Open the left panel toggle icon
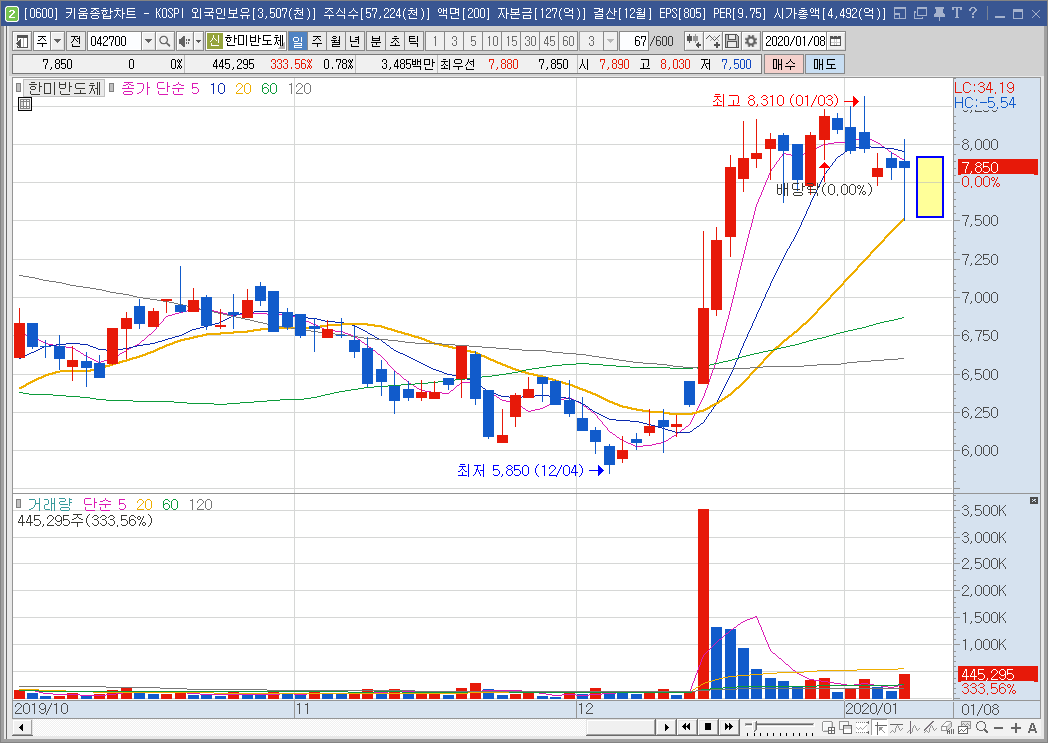1048x743 pixels. pos(22,41)
